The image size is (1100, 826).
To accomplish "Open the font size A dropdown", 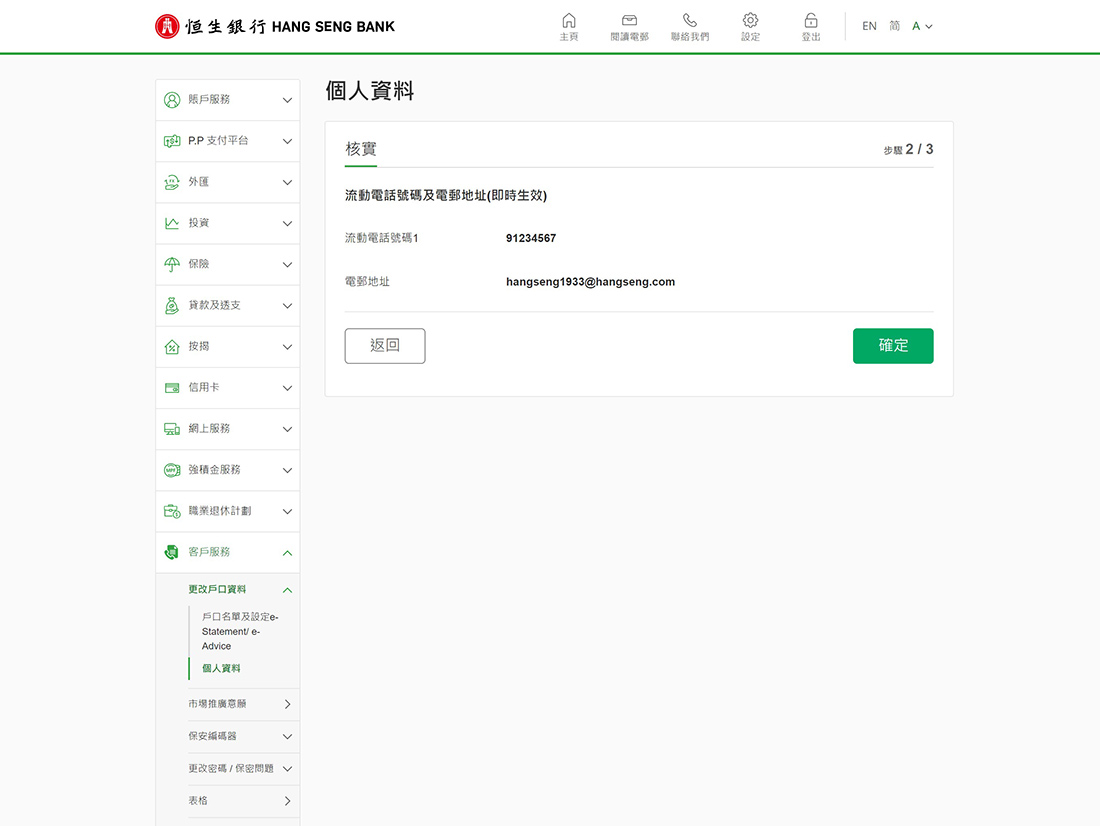I will point(922,26).
